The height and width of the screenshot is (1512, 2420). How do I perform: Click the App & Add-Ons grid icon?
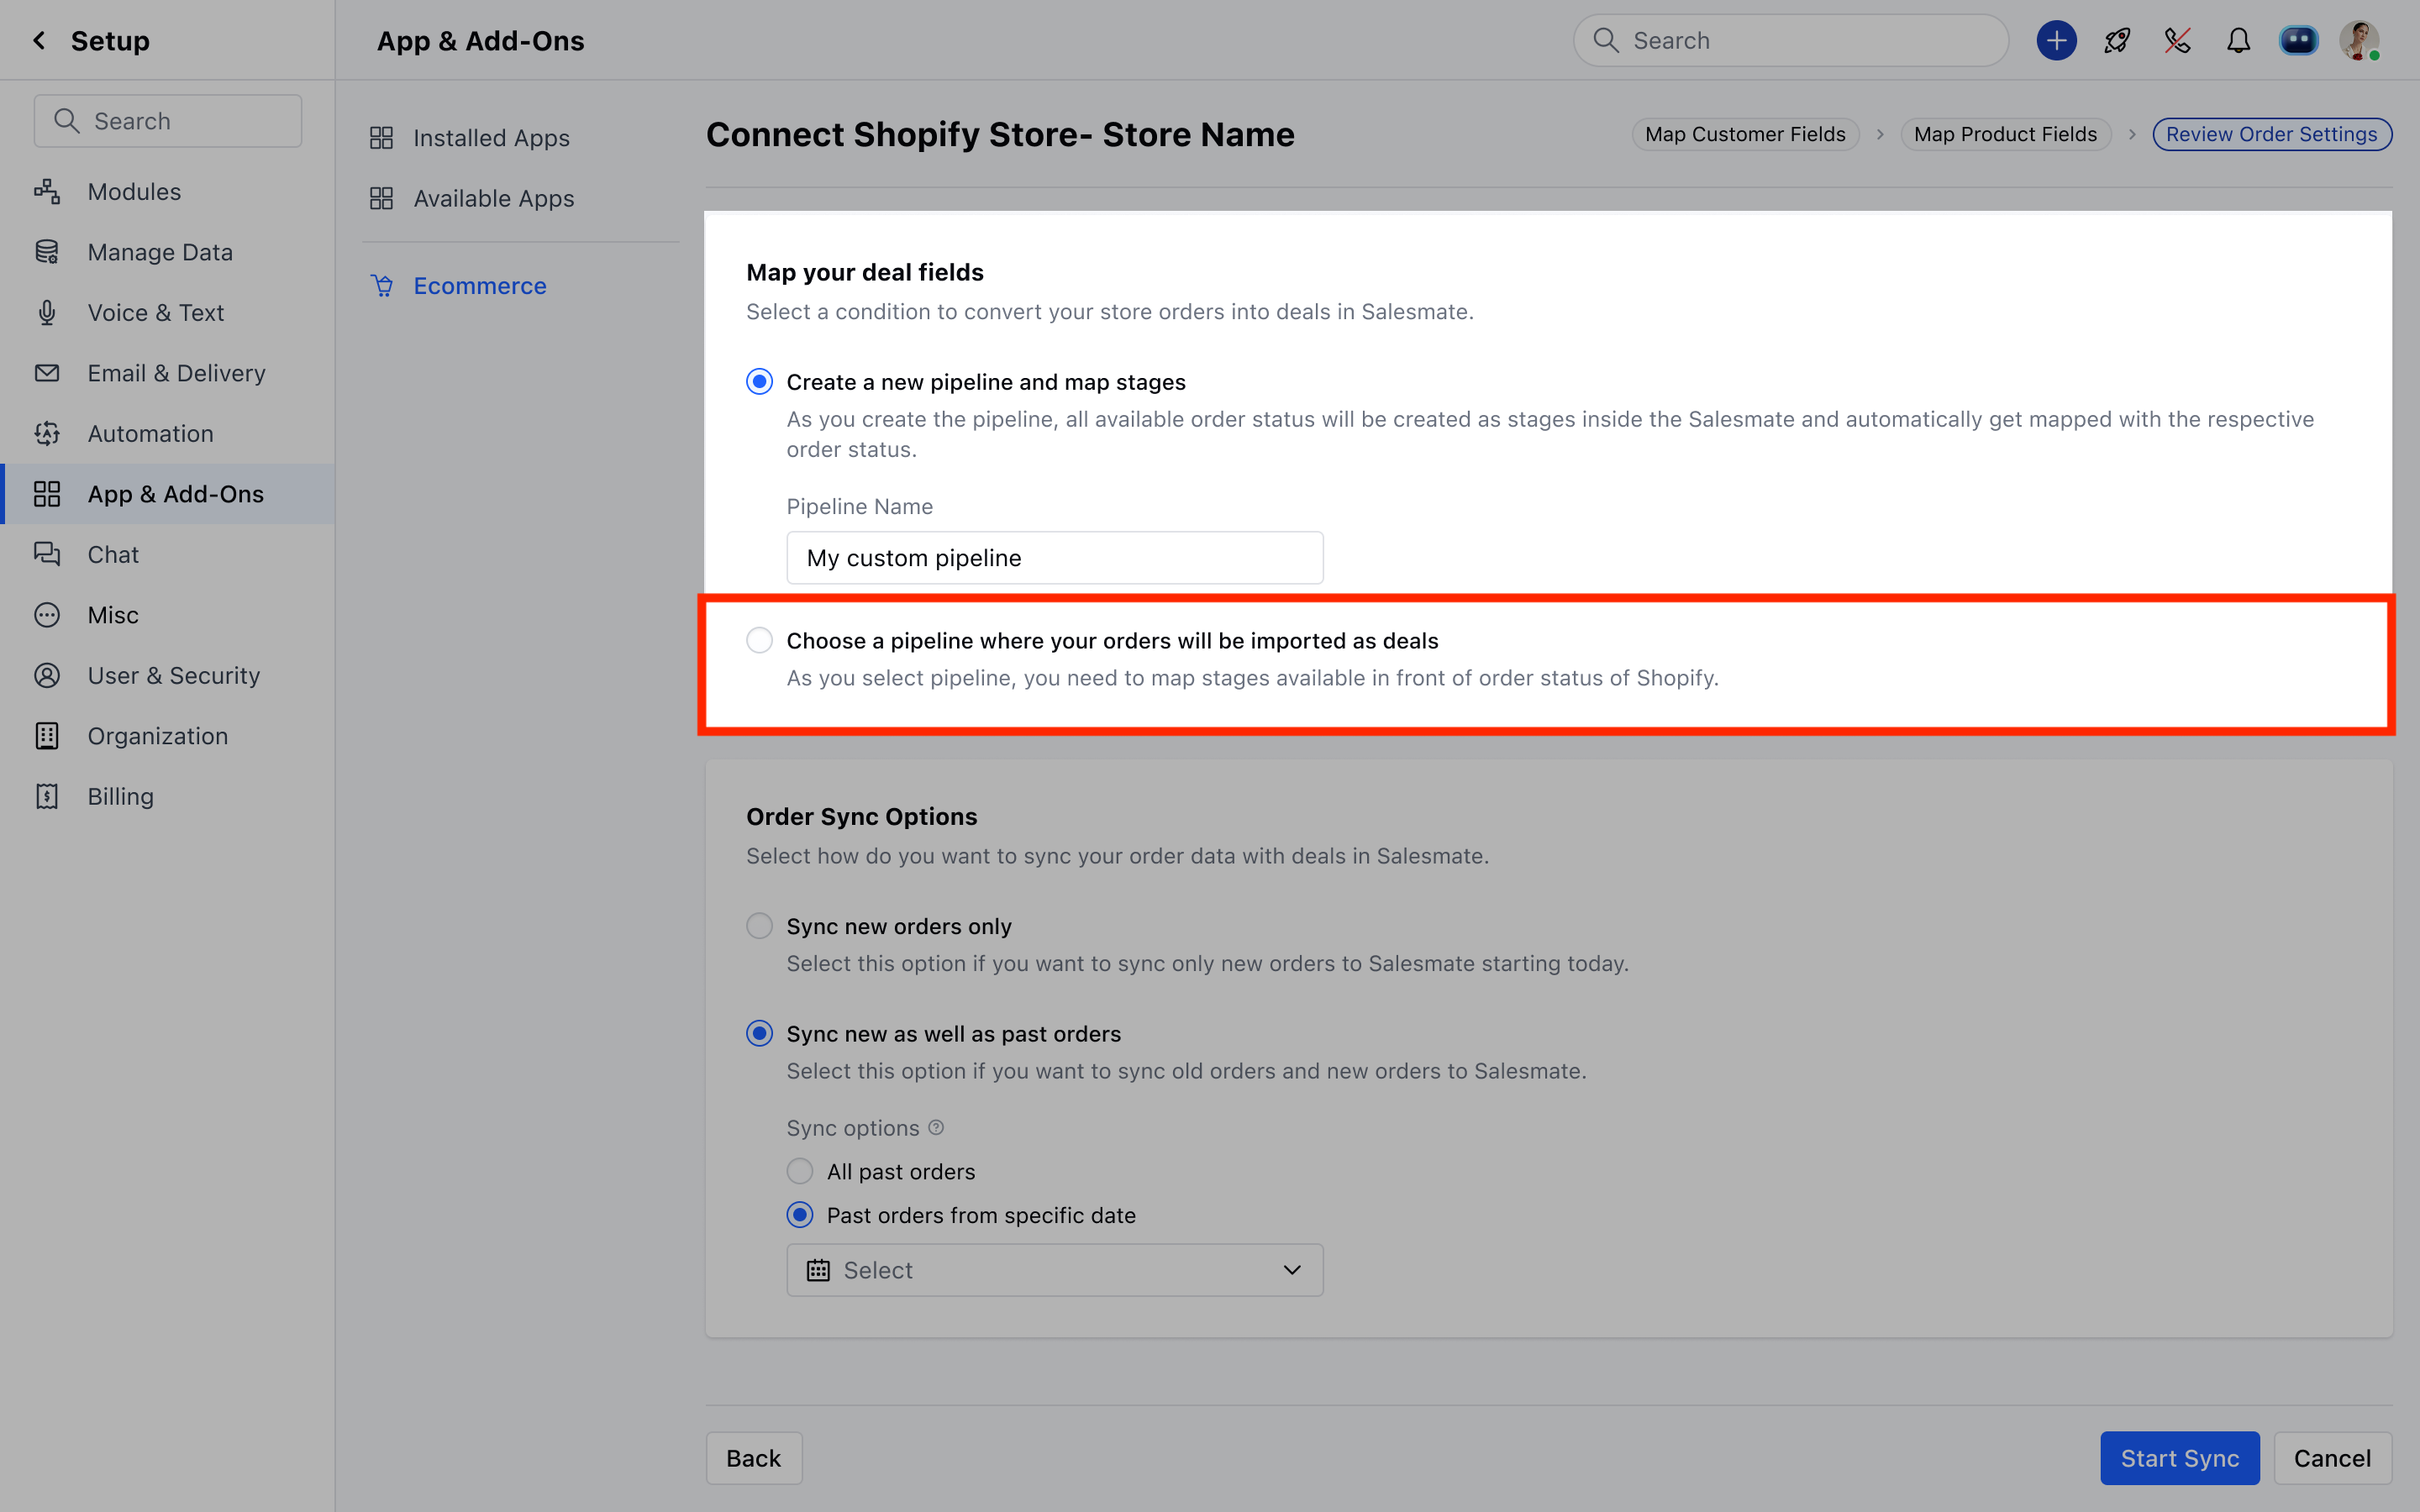pyautogui.click(x=47, y=494)
